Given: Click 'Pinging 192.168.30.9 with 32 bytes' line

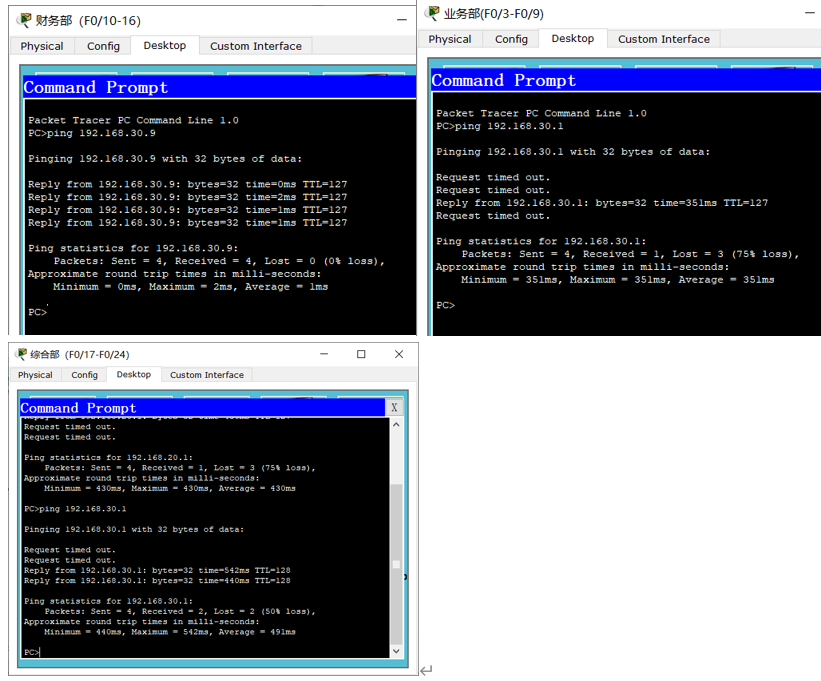Looking at the screenshot, I should click(x=165, y=159).
